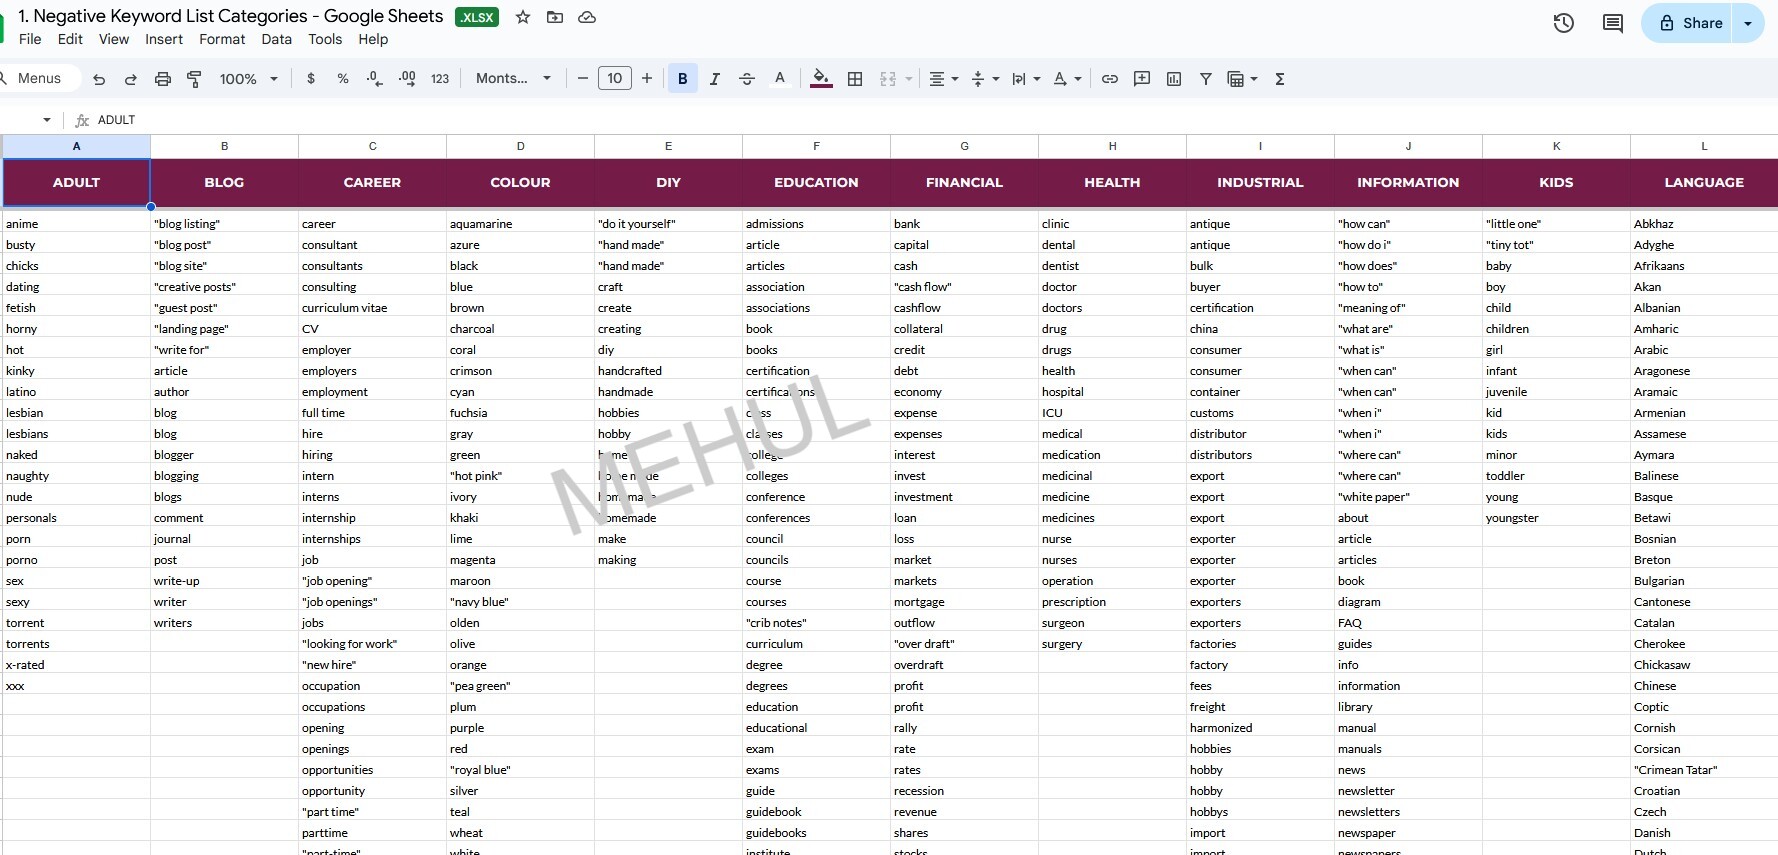Viewport: 1778px width, 855px height.
Task: Toggle bold formatting button
Action: (x=683, y=79)
